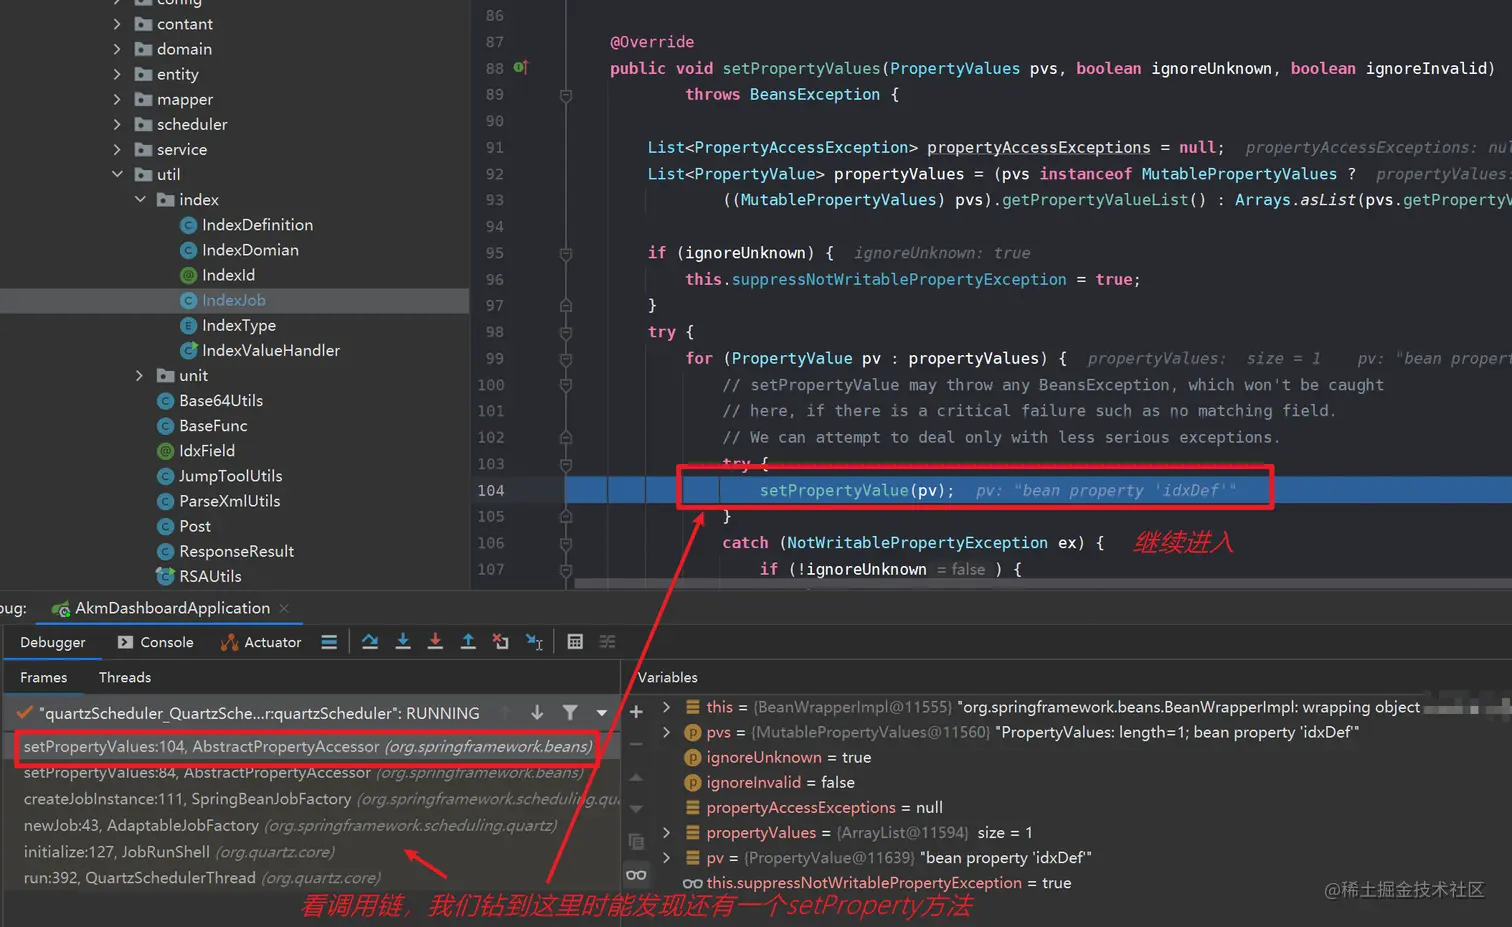1512x927 pixels.
Task: Click the Run to Cursor icon
Action: [534, 642]
